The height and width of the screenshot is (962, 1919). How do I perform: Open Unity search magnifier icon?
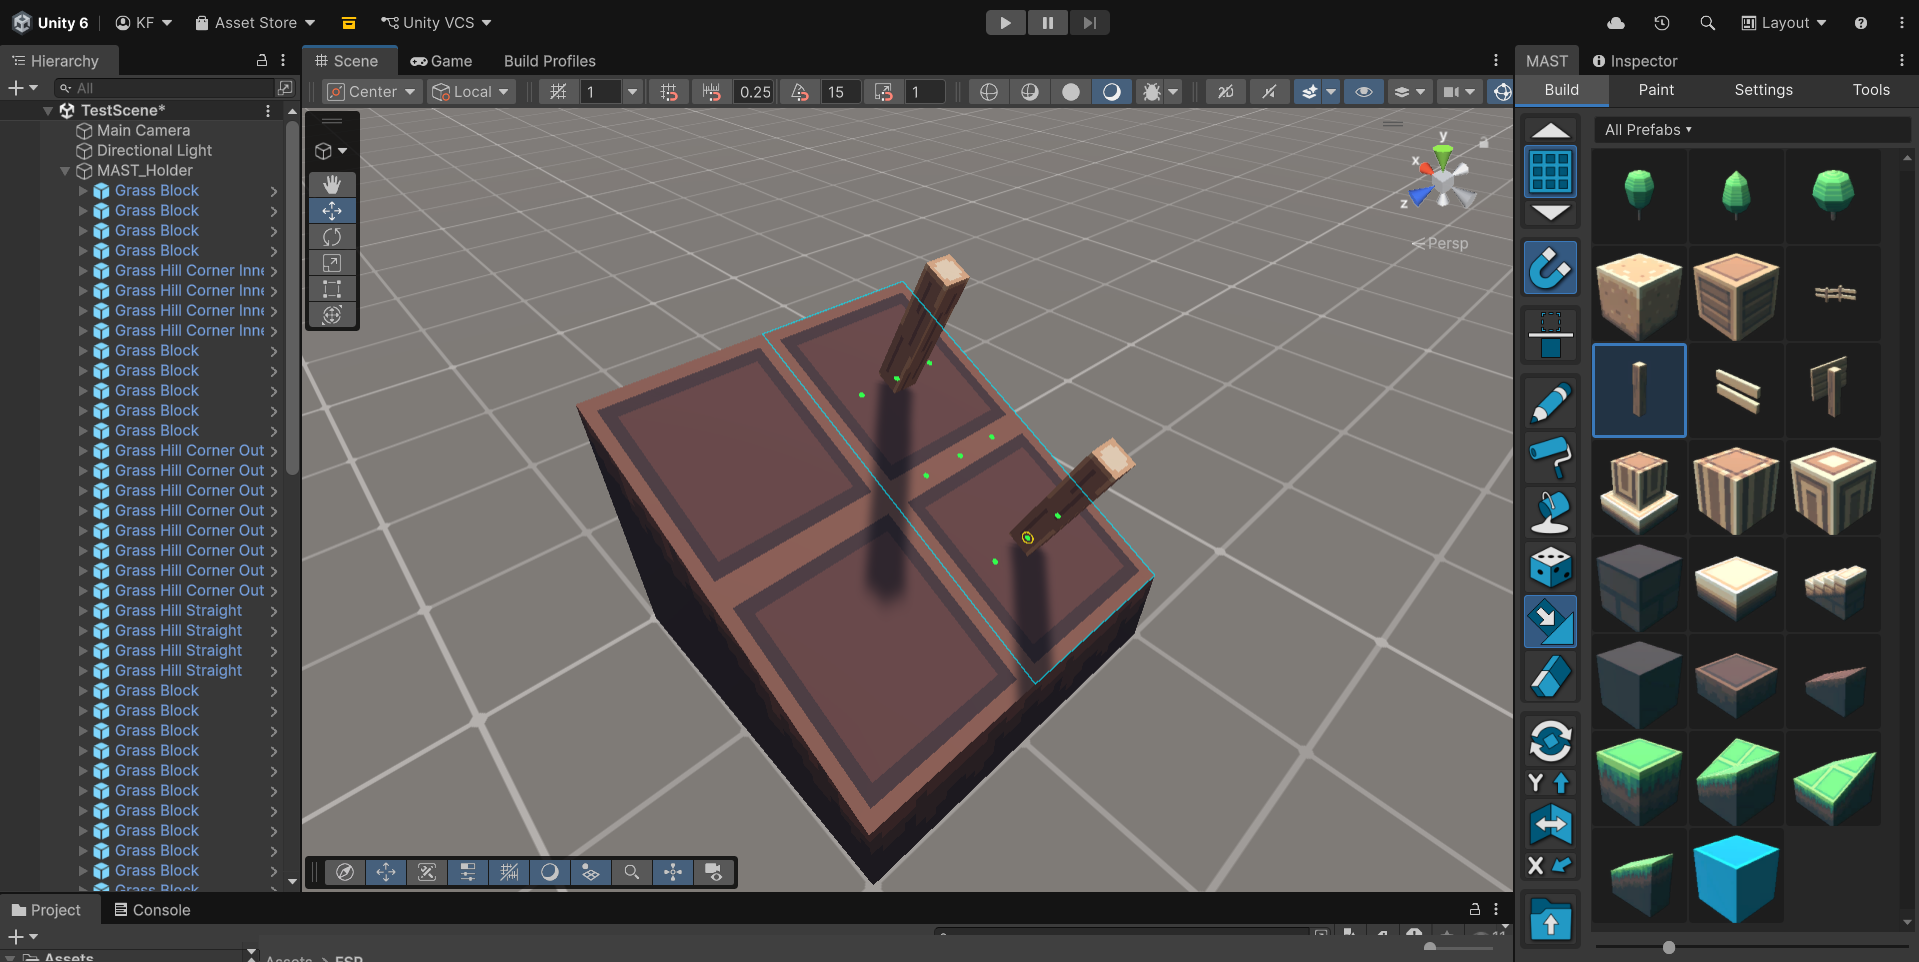1707,23
